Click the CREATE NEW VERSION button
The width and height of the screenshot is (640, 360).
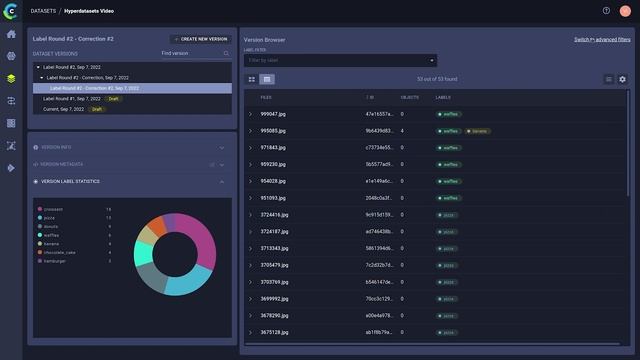coord(200,39)
